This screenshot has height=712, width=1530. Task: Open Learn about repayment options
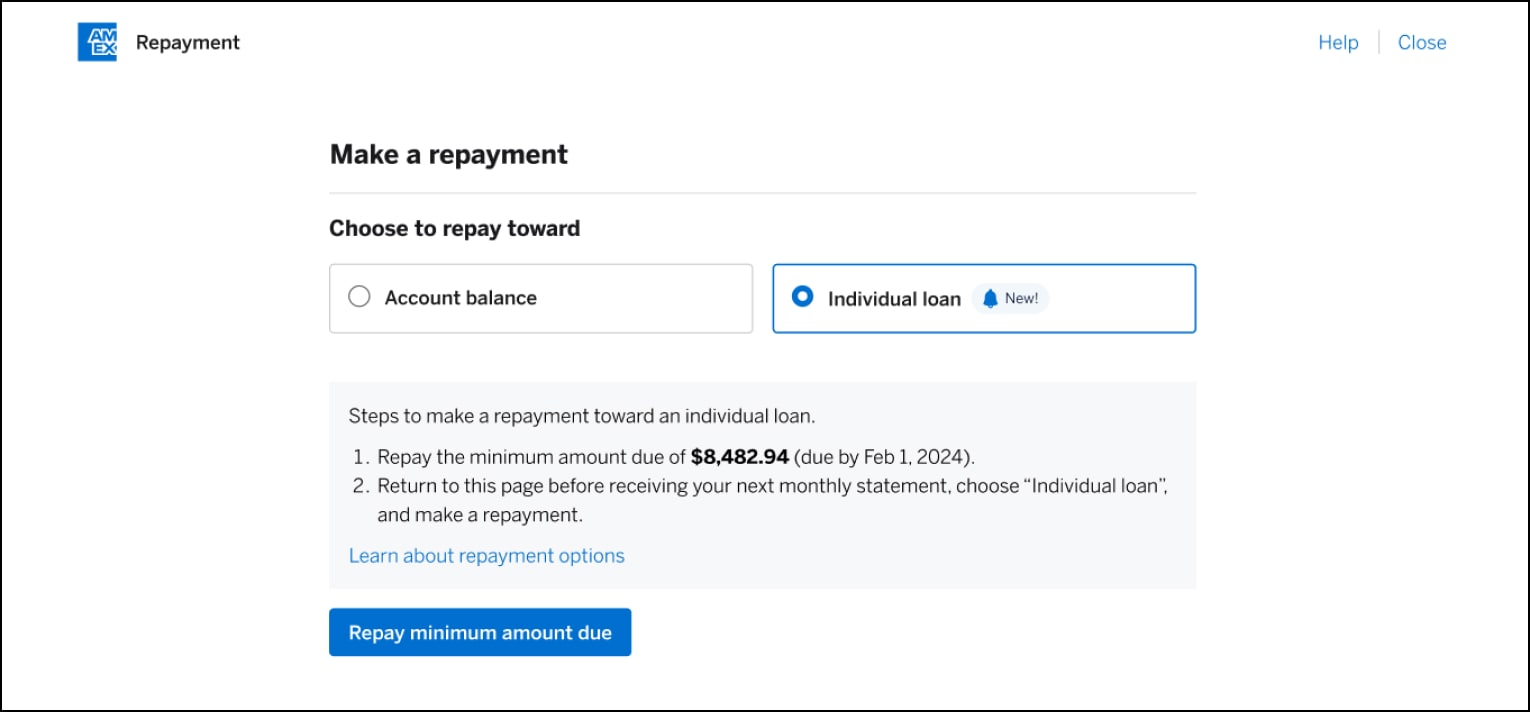tap(487, 555)
